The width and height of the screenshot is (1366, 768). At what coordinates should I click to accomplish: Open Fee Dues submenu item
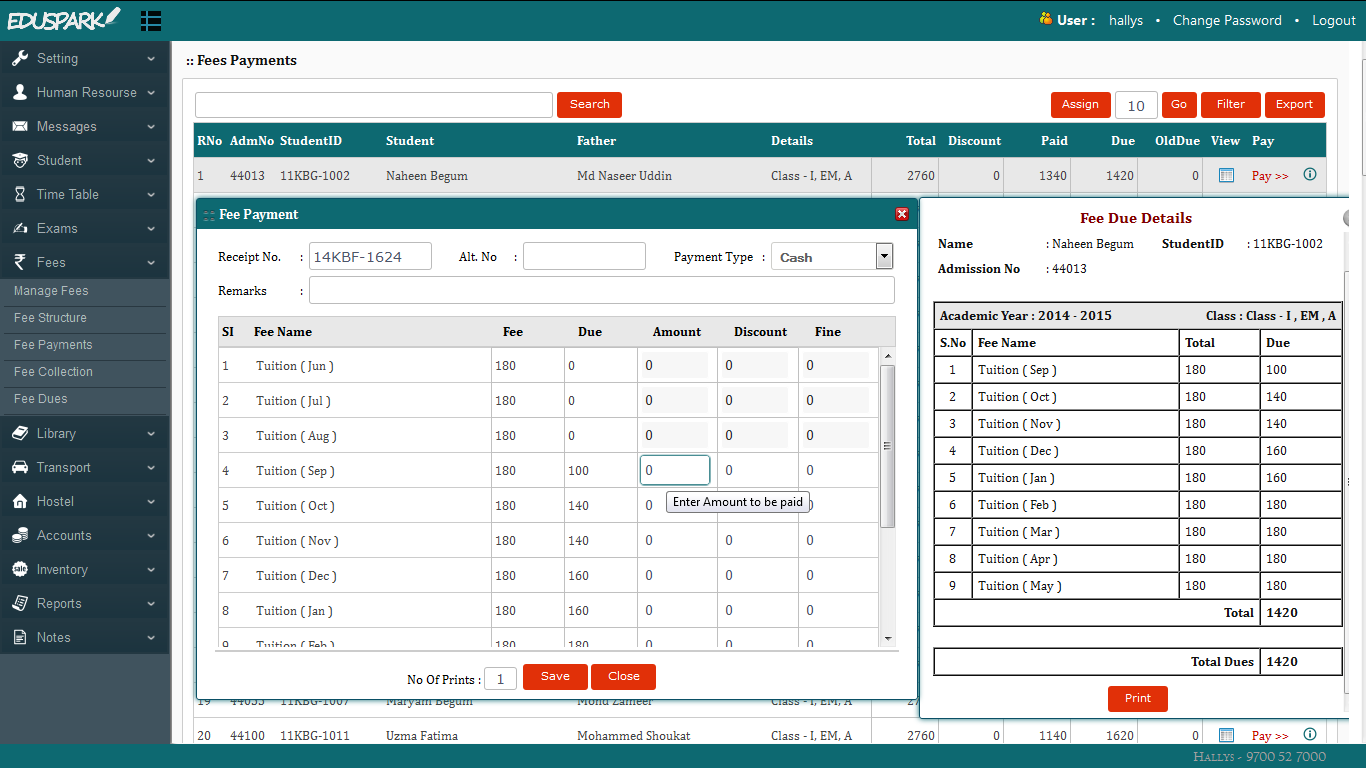[x=41, y=399]
